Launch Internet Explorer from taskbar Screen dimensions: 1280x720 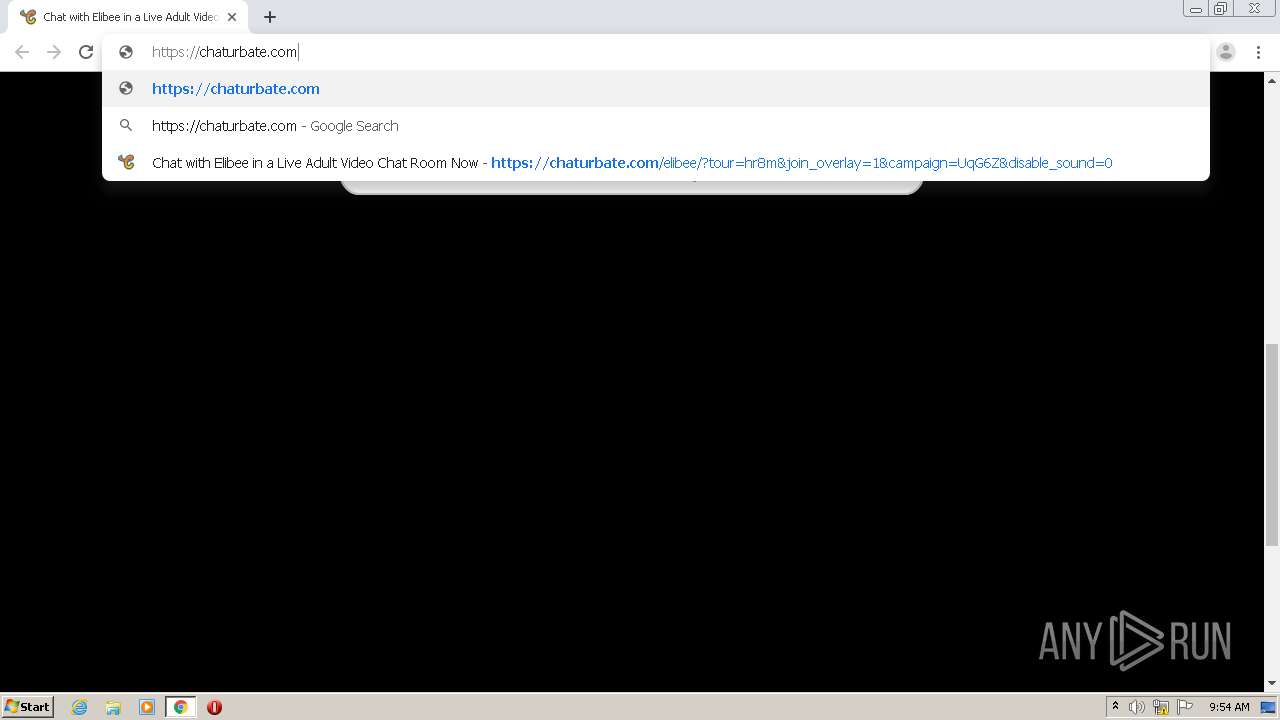coord(79,707)
